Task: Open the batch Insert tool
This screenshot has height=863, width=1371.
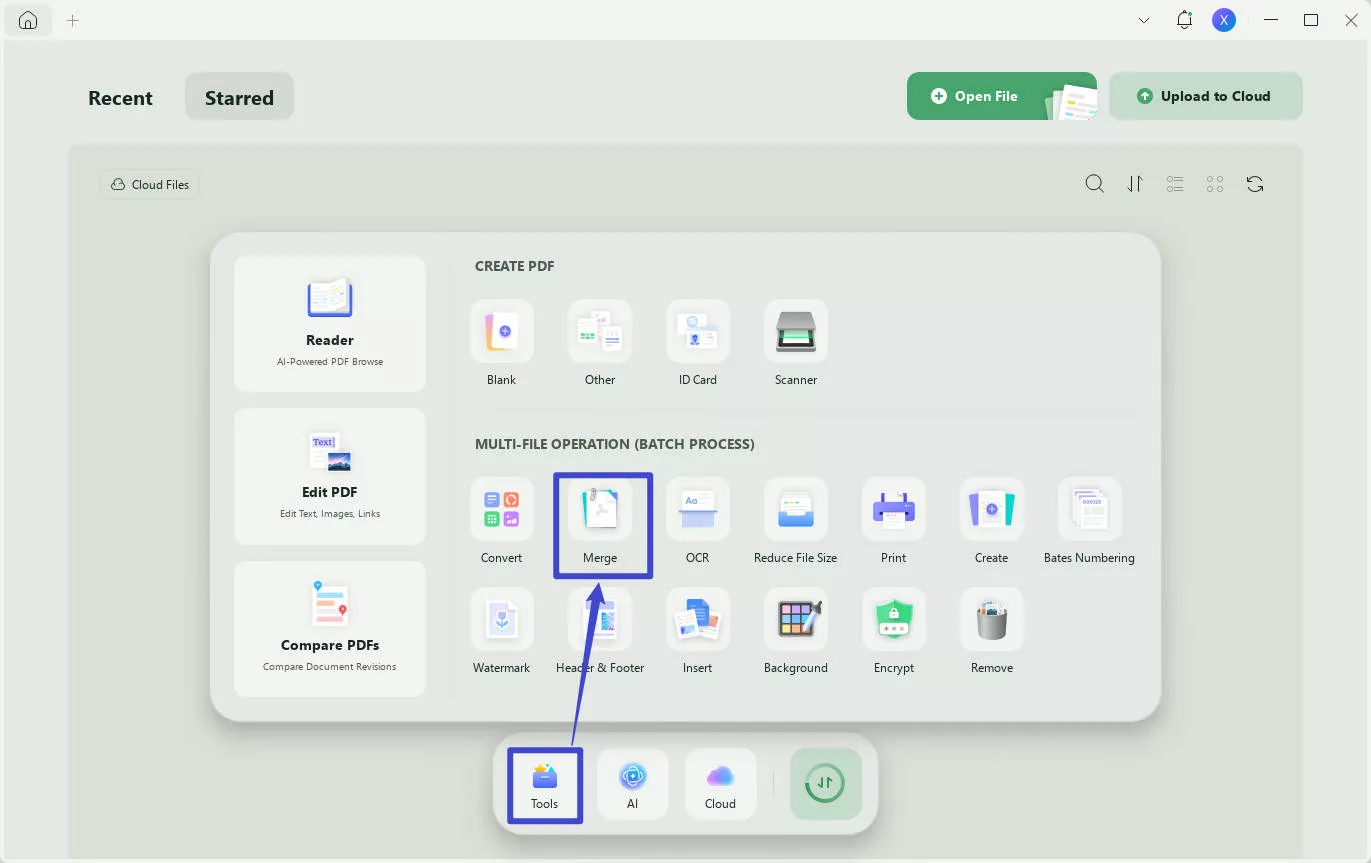Action: (698, 630)
